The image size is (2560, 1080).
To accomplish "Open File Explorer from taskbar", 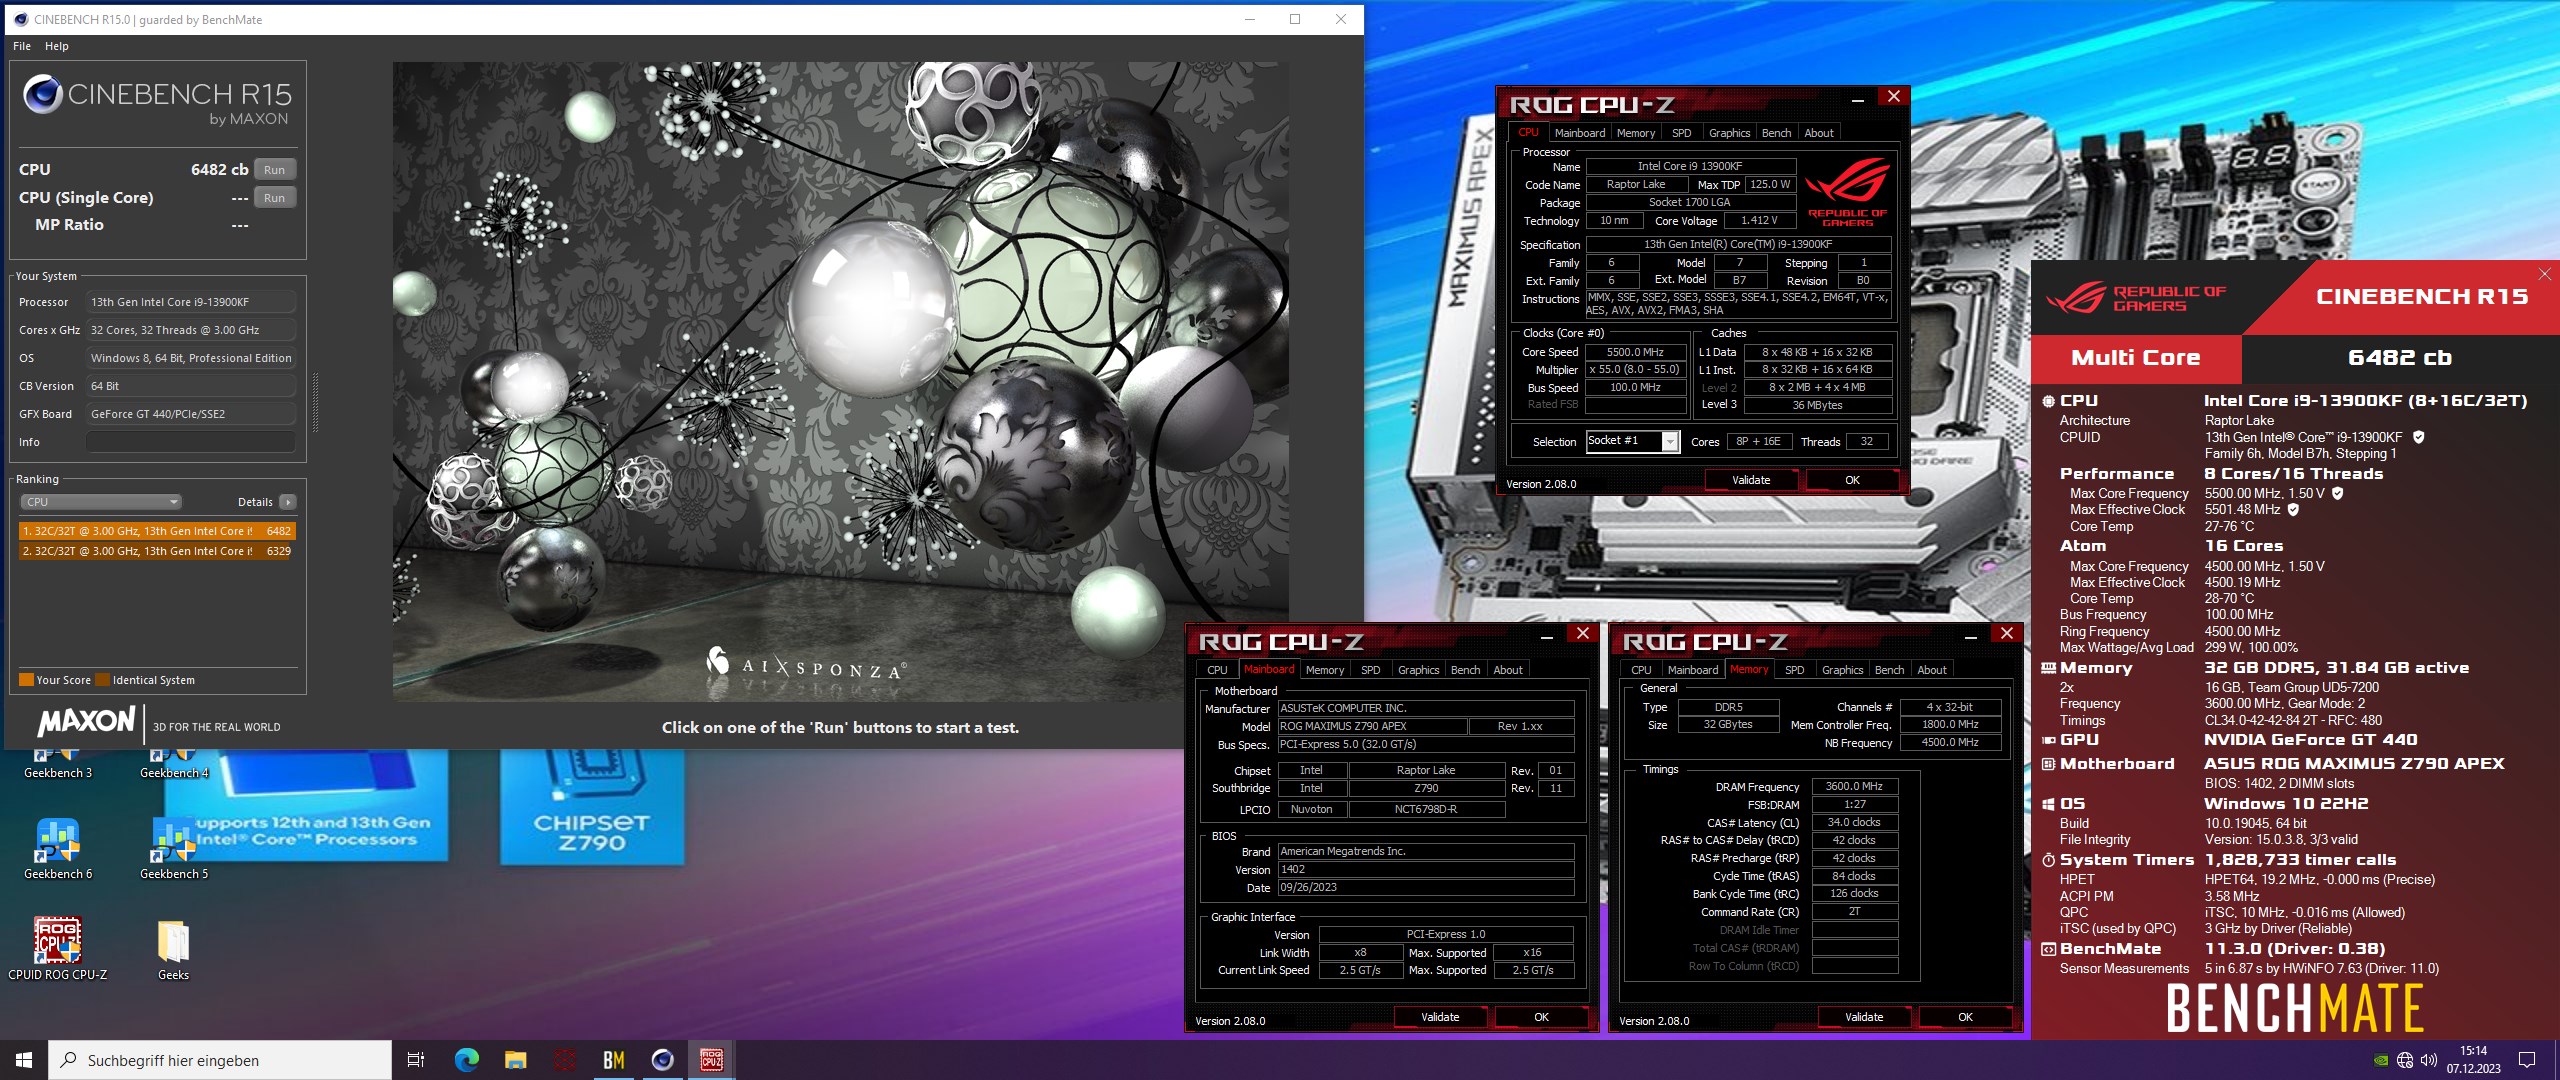I will 515,1060.
